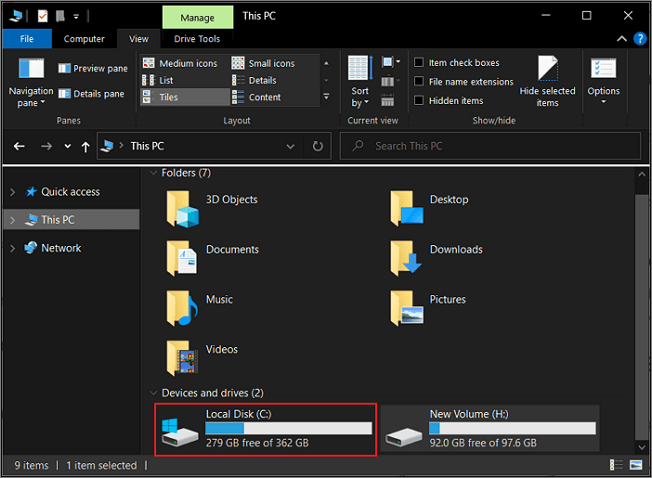Toggle the Preview pane
Viewport: 652px width, 478px height.
point(93,68)
